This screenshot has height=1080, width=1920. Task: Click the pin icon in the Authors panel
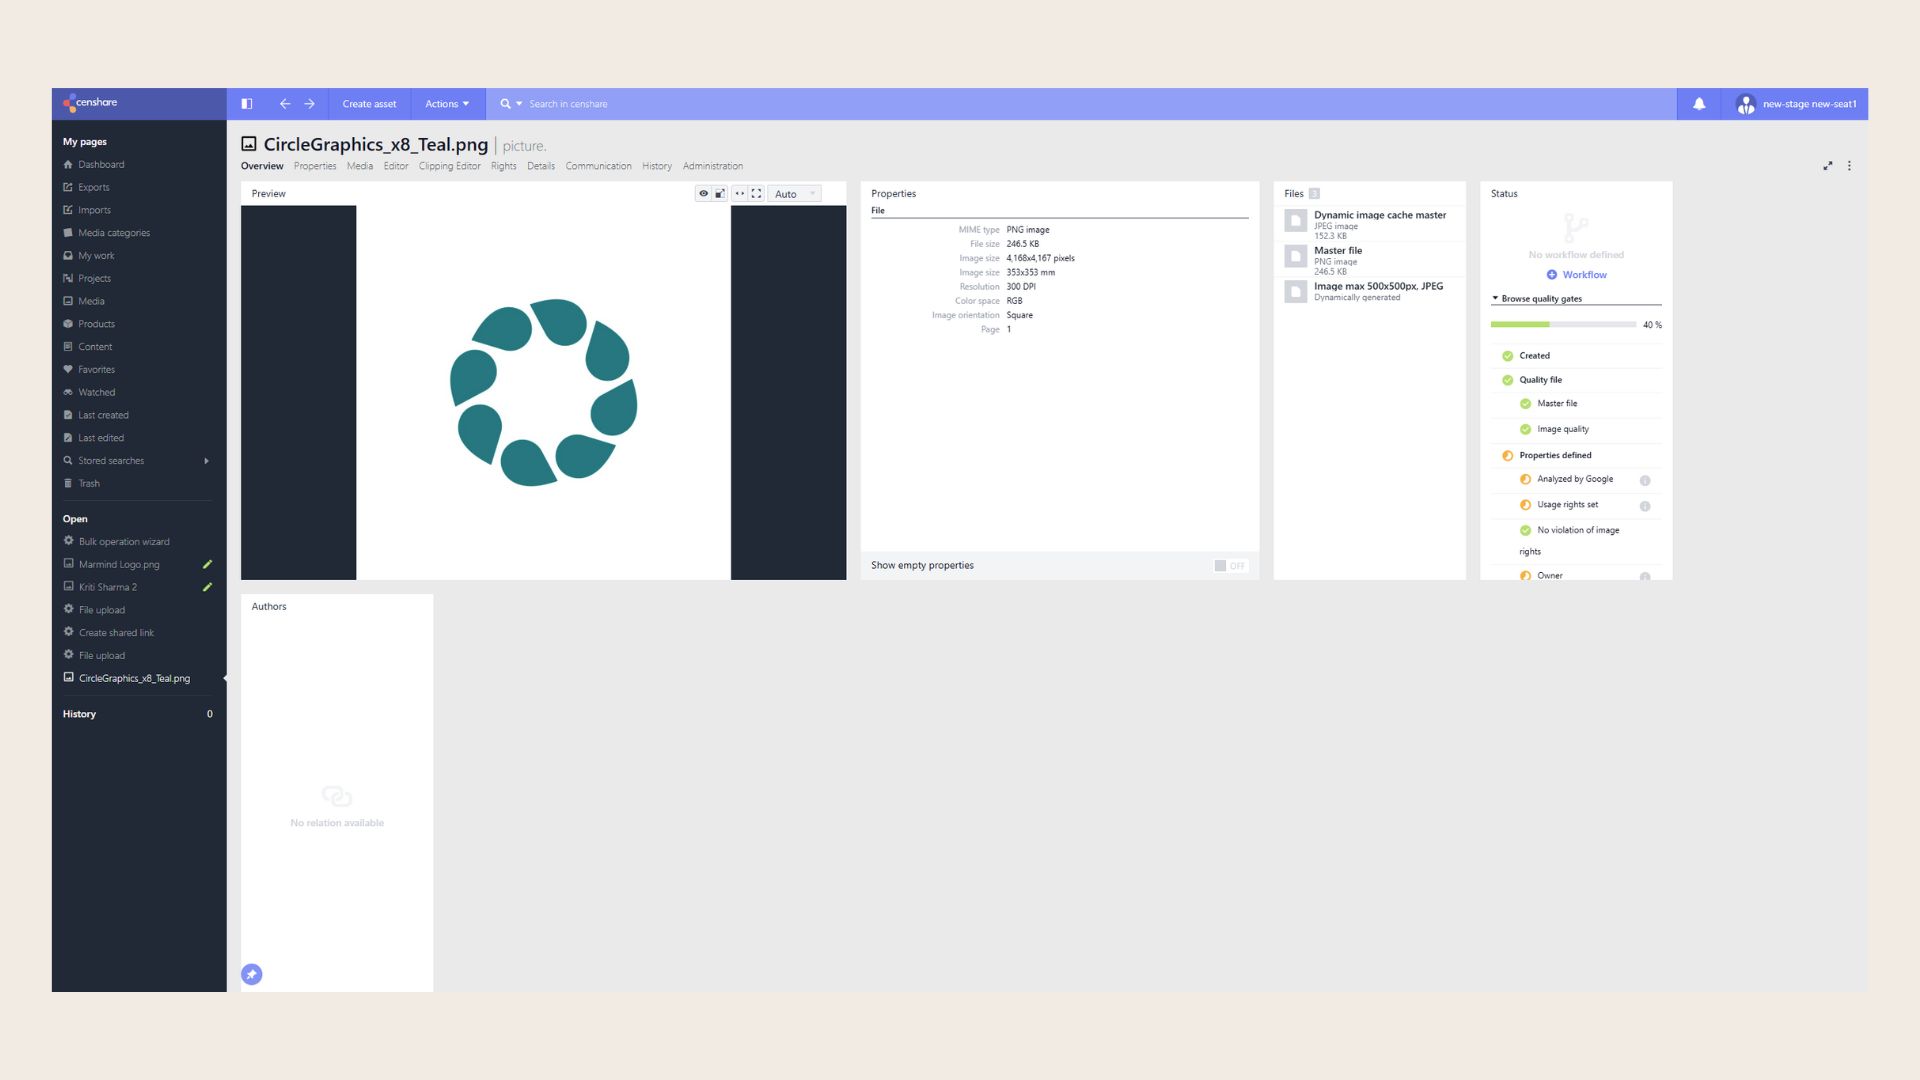(251, 974)
